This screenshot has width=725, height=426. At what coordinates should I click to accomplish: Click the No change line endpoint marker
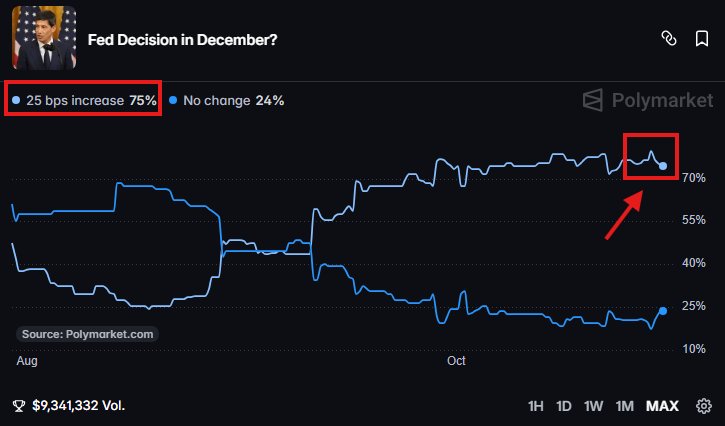(663, 311)
